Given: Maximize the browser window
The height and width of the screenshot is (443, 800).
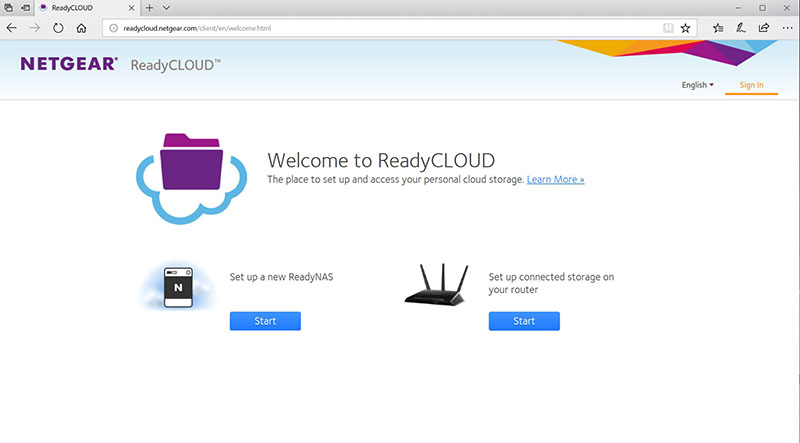Looking at the screenshot, I should coord(762,8).
